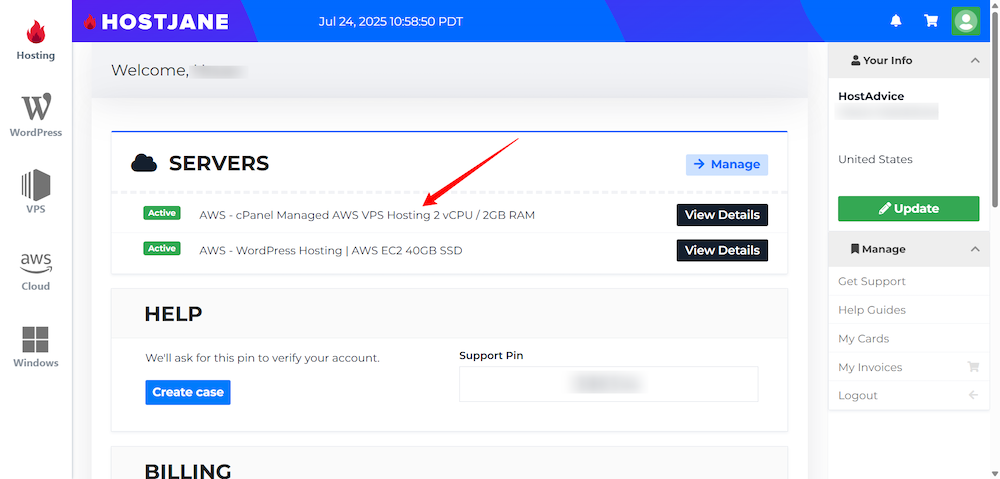Click the Active badge on WordPress Hosting row

click(x=162, y=248)
